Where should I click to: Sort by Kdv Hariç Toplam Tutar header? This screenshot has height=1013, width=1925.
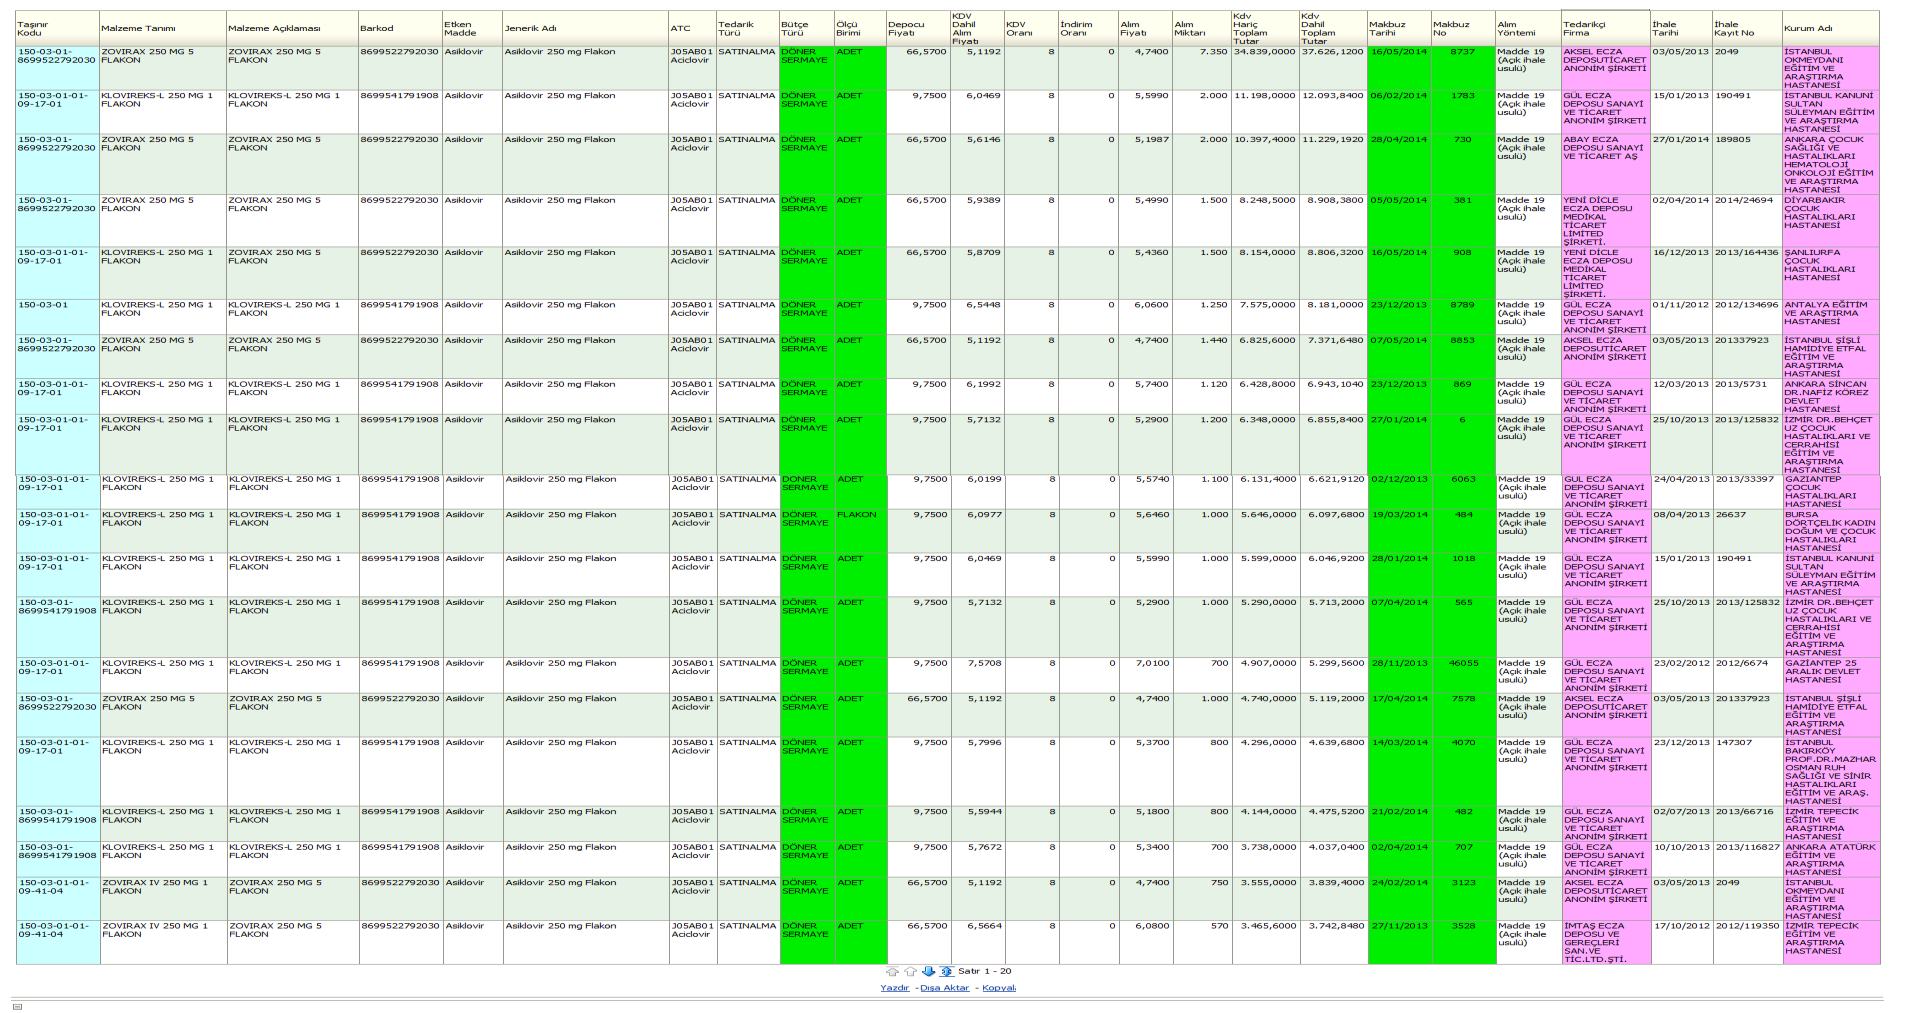click(1264, 28)
